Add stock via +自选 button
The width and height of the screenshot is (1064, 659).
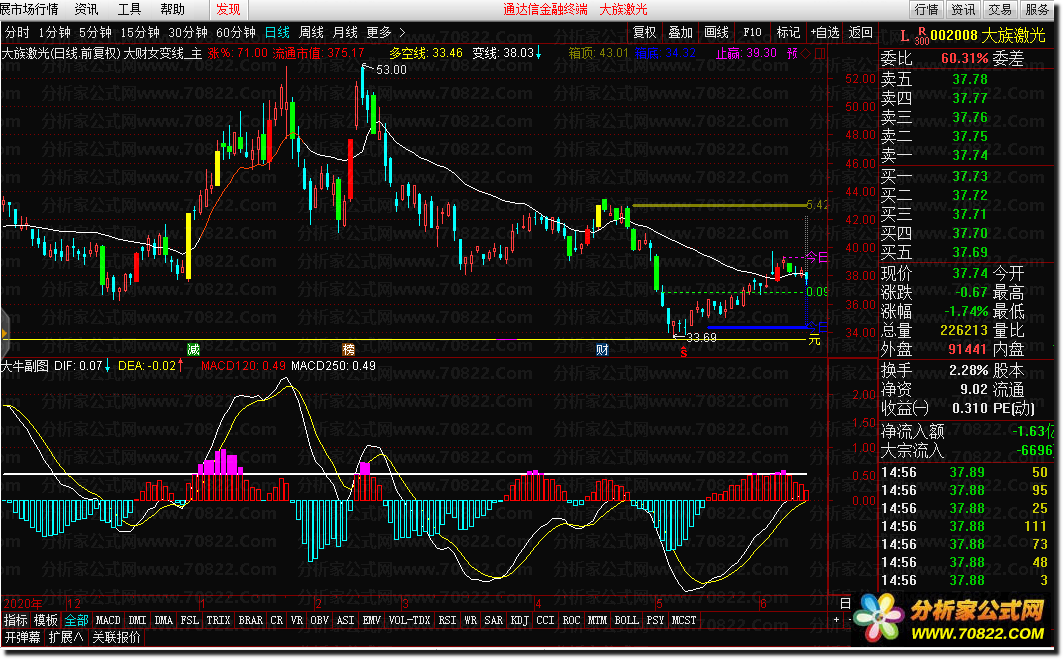tap(824, 32)
